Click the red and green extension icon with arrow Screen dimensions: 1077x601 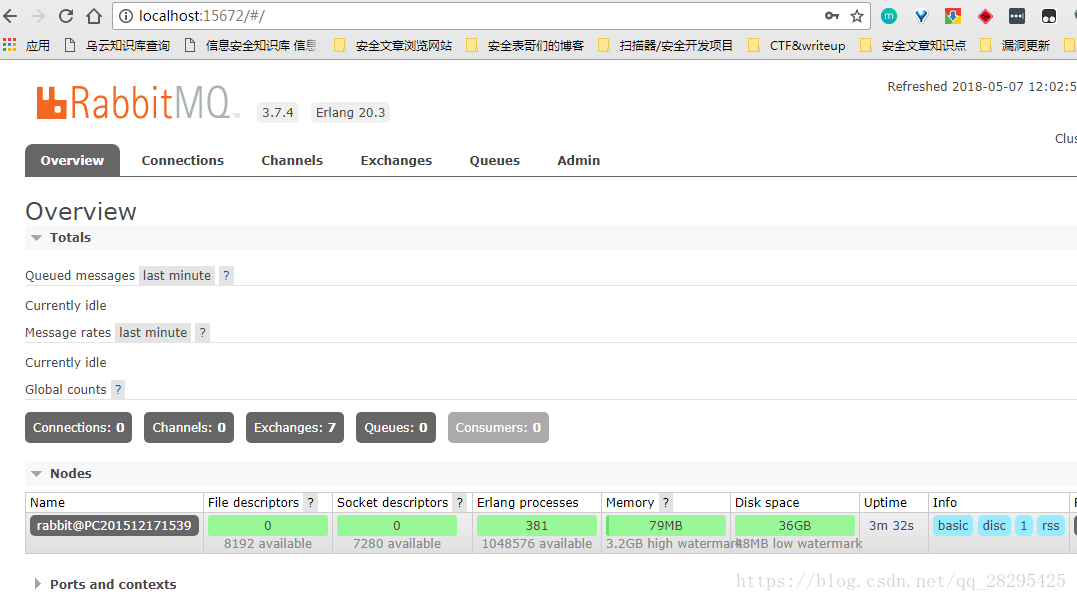click(953, 16)
